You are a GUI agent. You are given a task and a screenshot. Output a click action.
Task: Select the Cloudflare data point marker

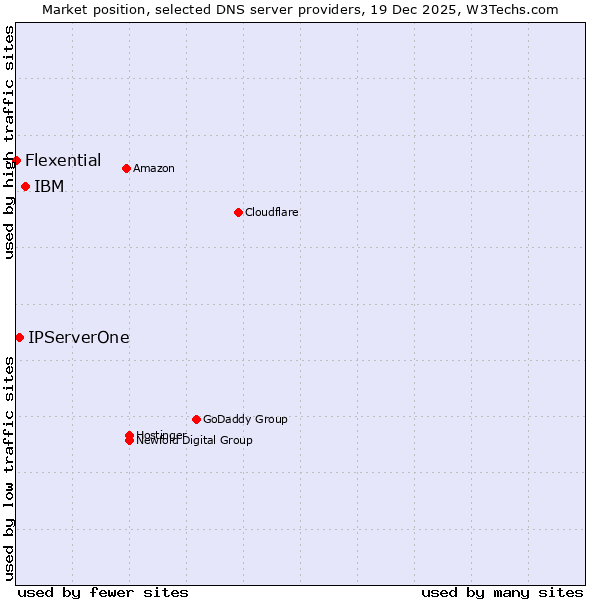[x=238, y=212]
